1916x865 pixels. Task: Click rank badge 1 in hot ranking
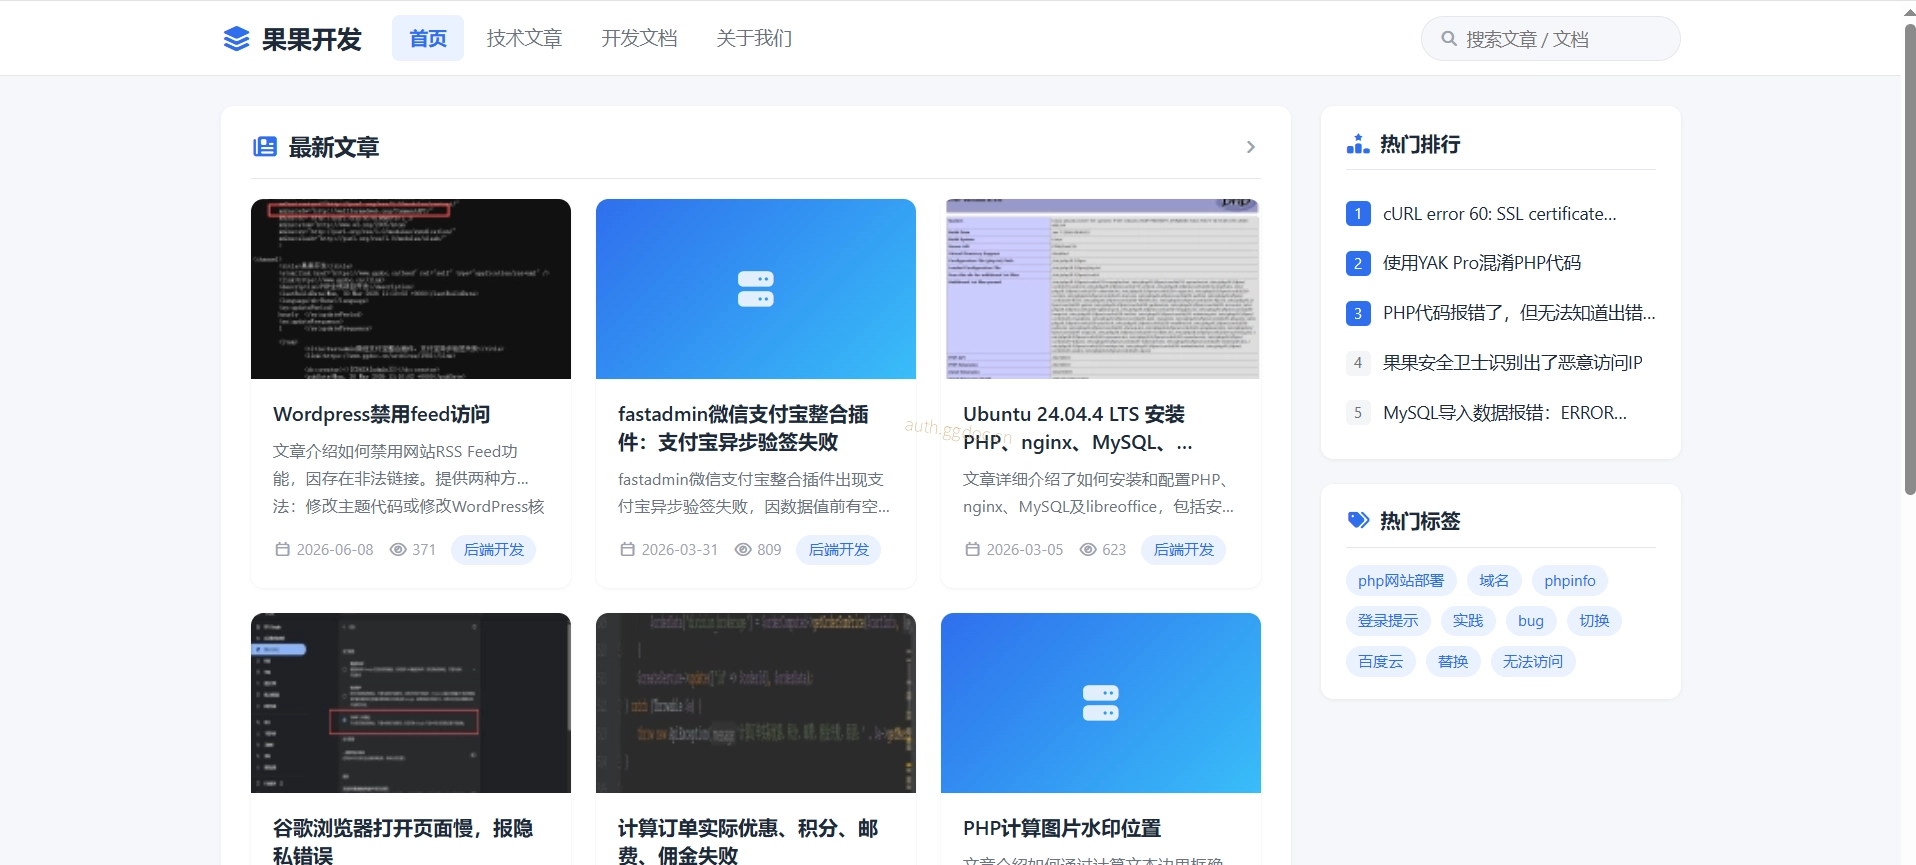point(1358,214)
